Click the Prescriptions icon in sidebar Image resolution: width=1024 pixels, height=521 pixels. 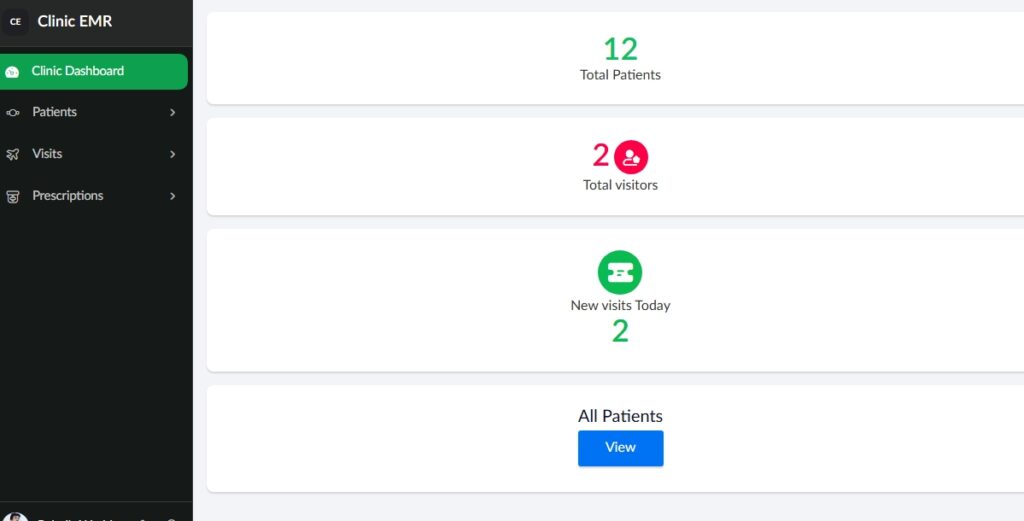pyautogui.click(x=12, y=197)
